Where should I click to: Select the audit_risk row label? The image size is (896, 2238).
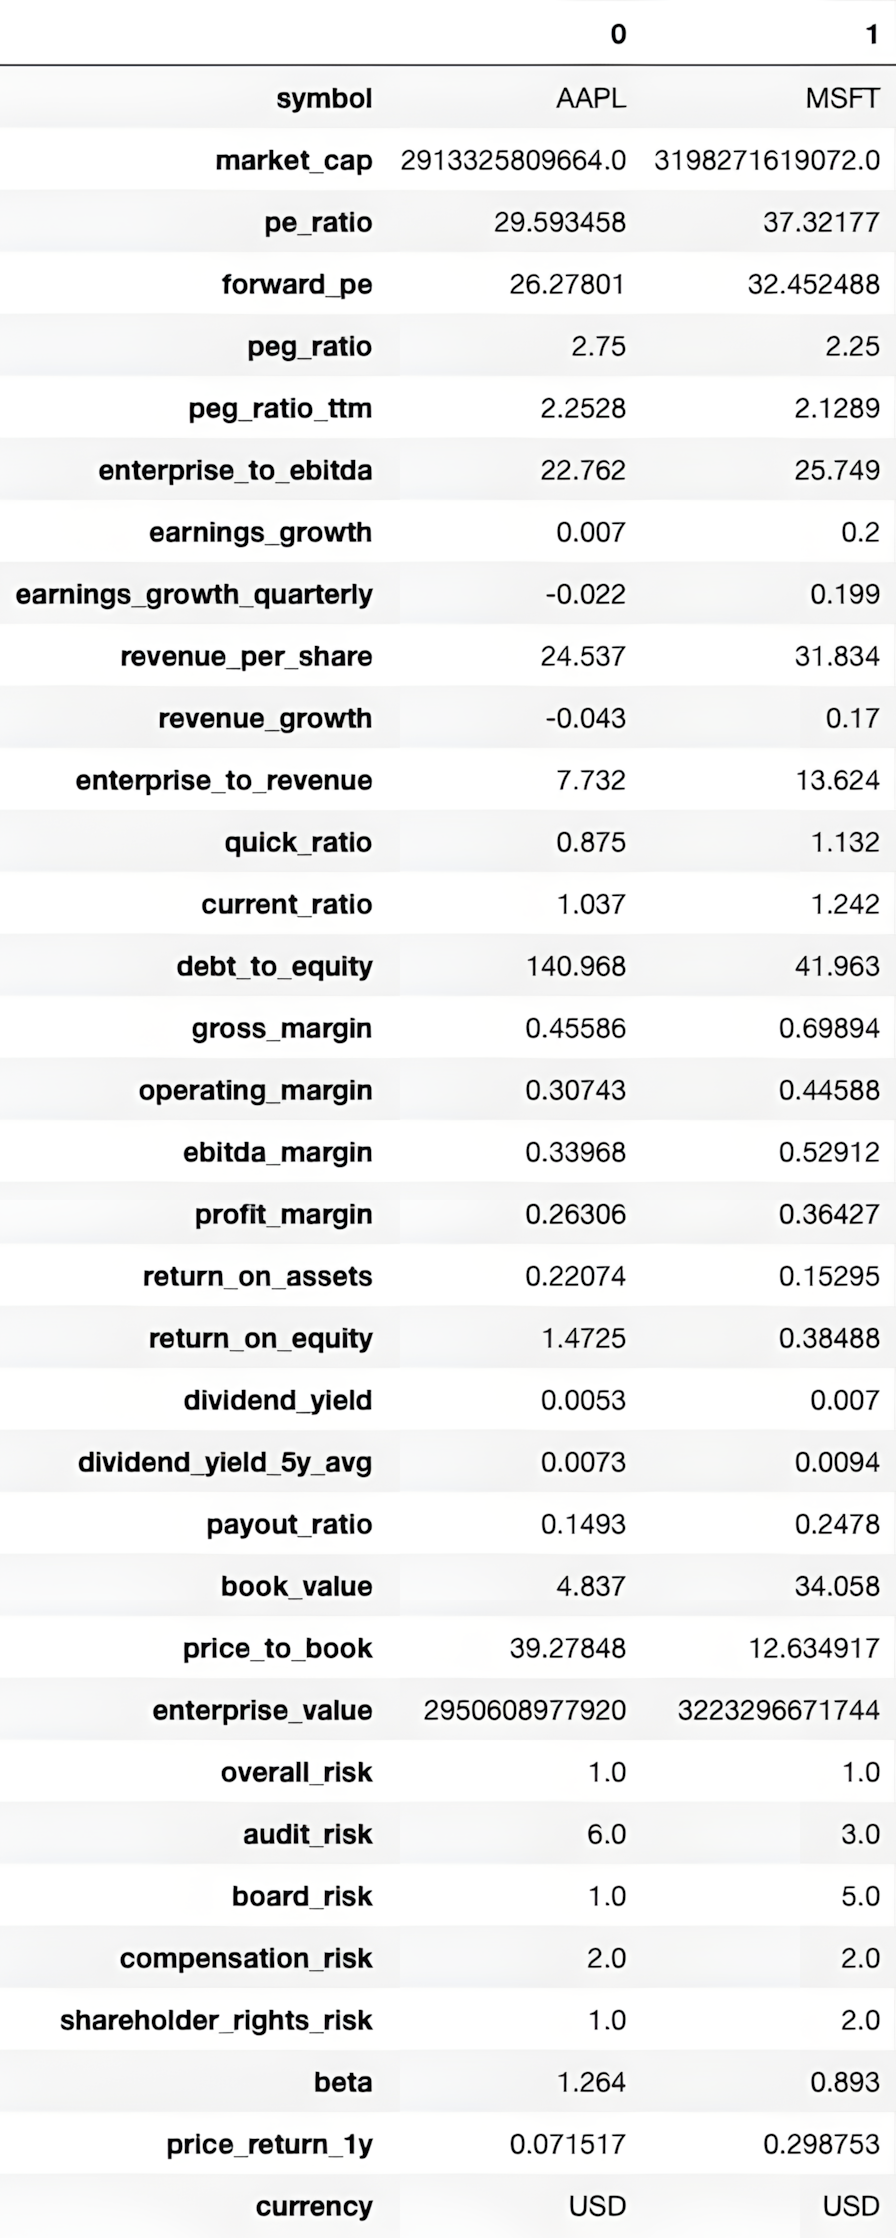307,1835
